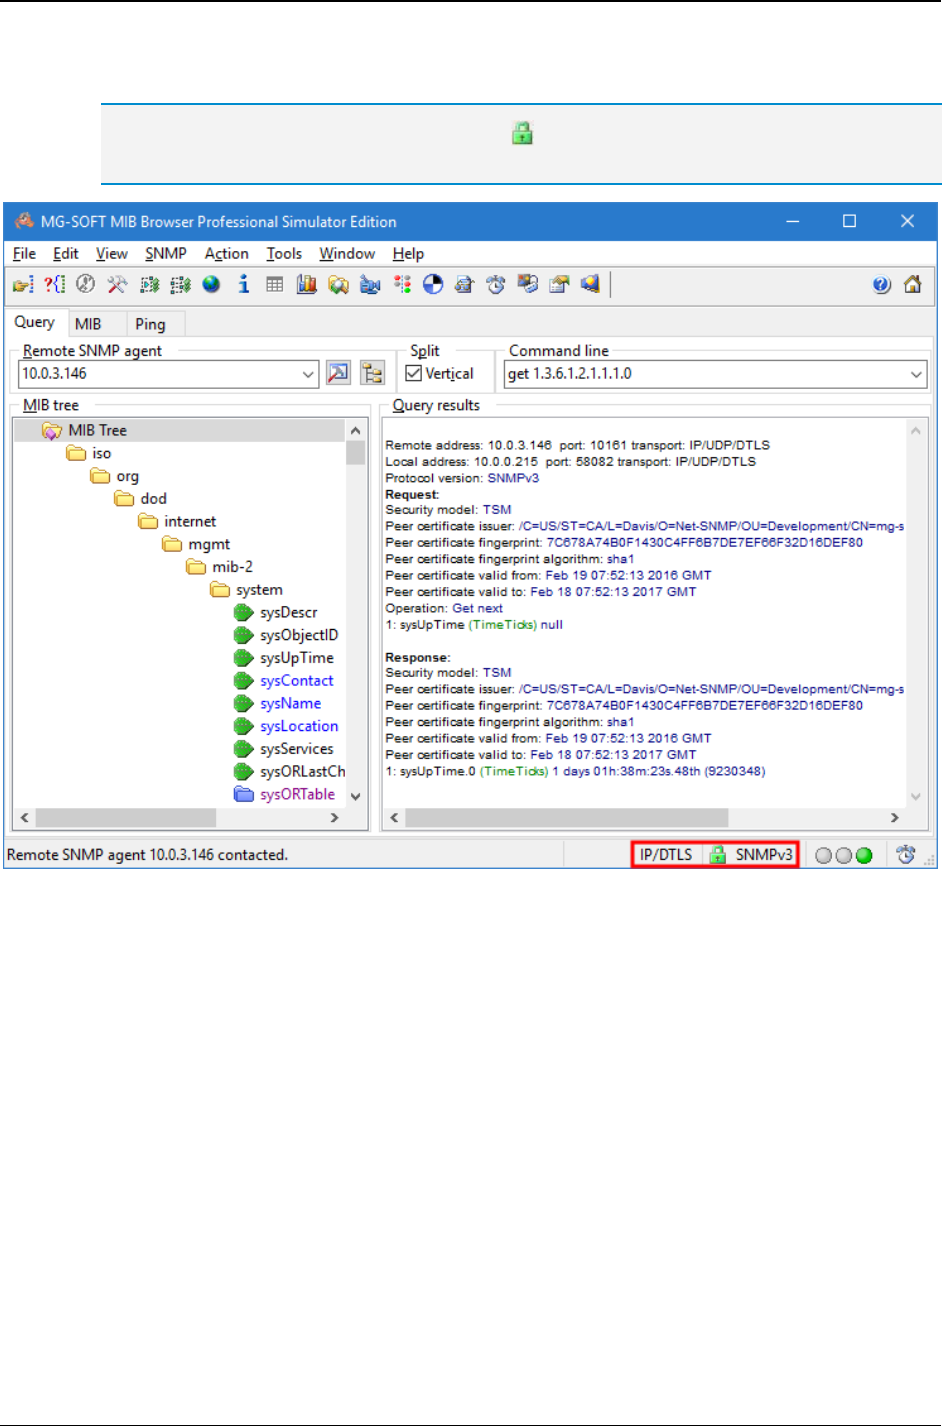Screen dimensions: 942x1426
Task: Click the home icon in toolbar
Action: point(912,285)
